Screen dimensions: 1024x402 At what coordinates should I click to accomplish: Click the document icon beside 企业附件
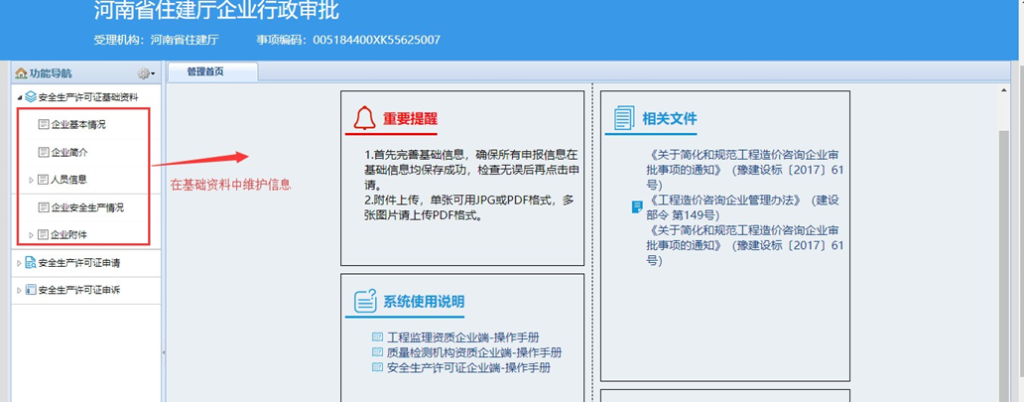coord(44,235)
